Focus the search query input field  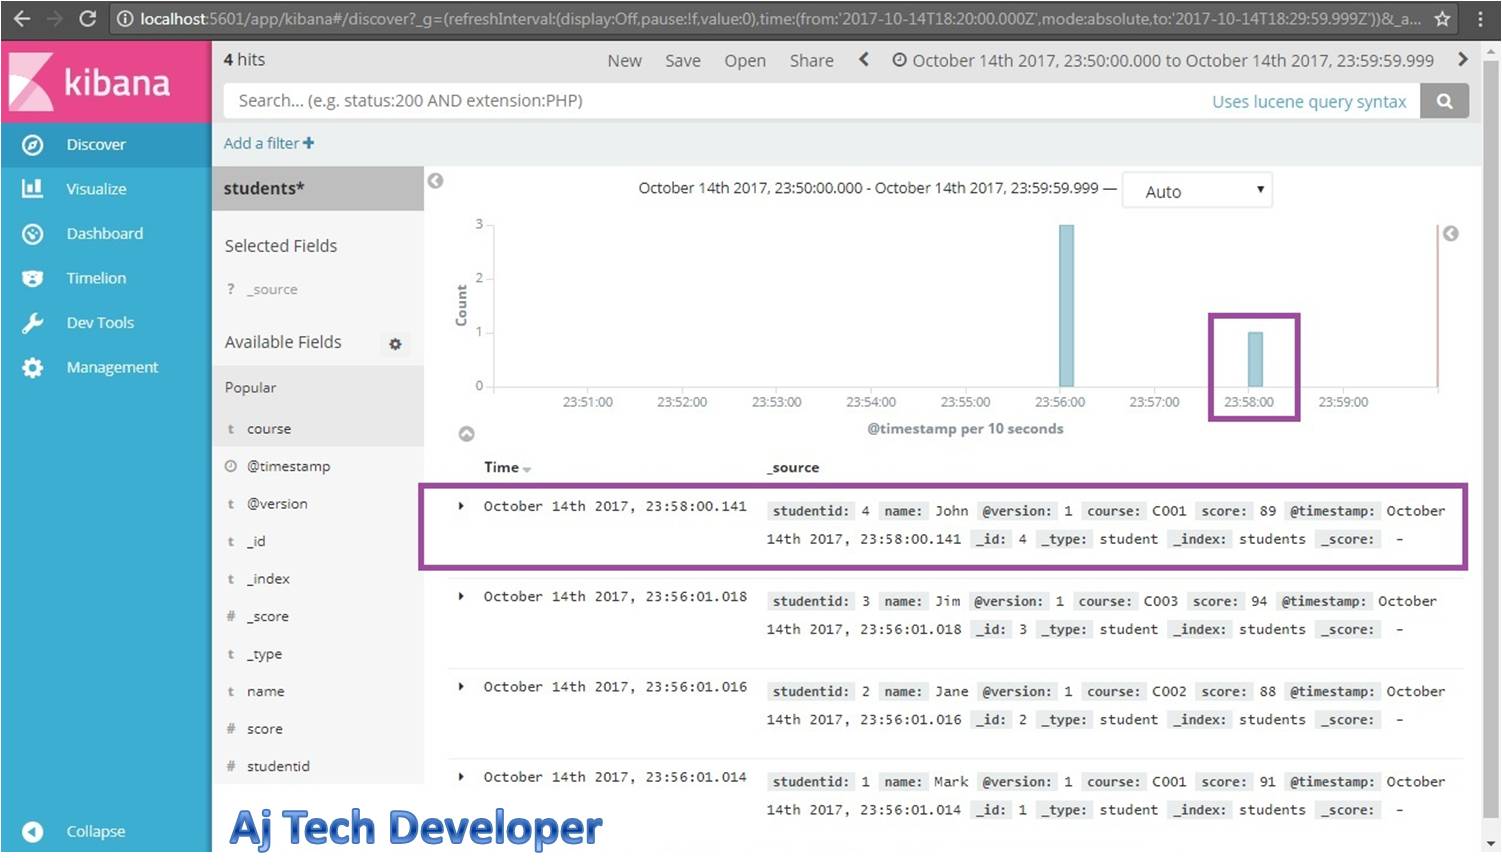point(700,100)
